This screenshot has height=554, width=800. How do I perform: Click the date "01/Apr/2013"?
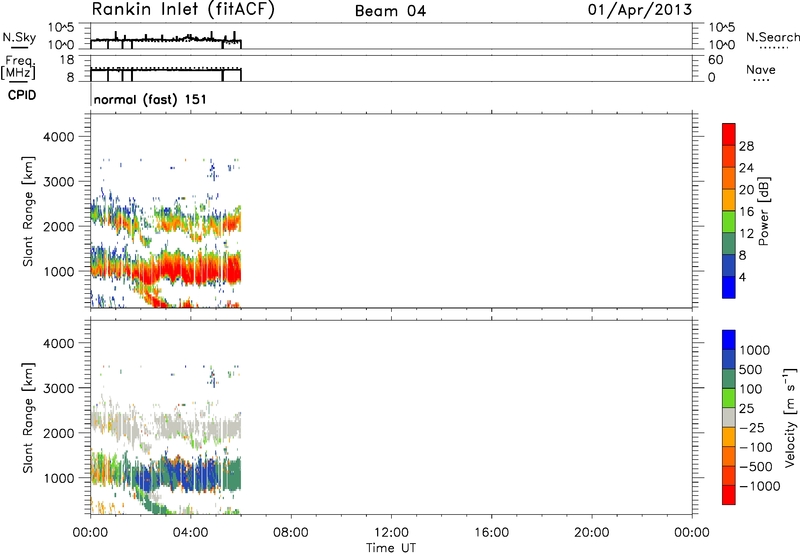pyautogui.click(x=640, y=10)
